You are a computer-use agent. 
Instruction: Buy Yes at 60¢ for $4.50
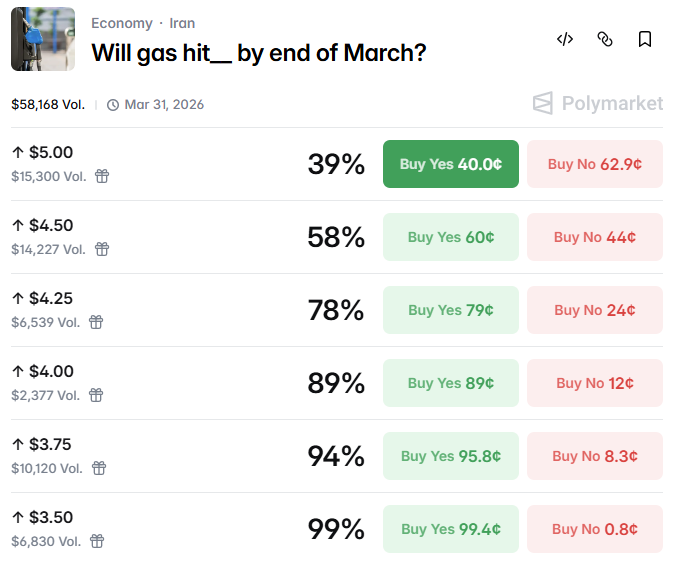[451, 237]
